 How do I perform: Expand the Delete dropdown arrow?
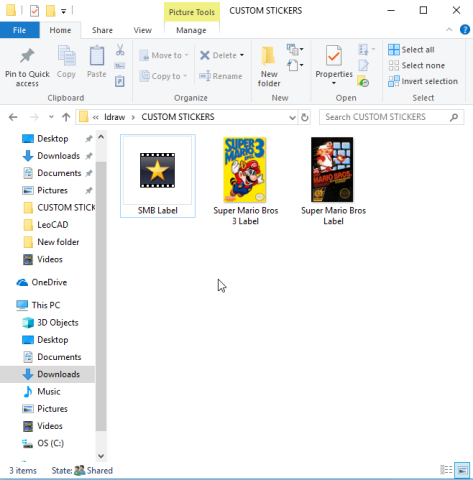242,55
